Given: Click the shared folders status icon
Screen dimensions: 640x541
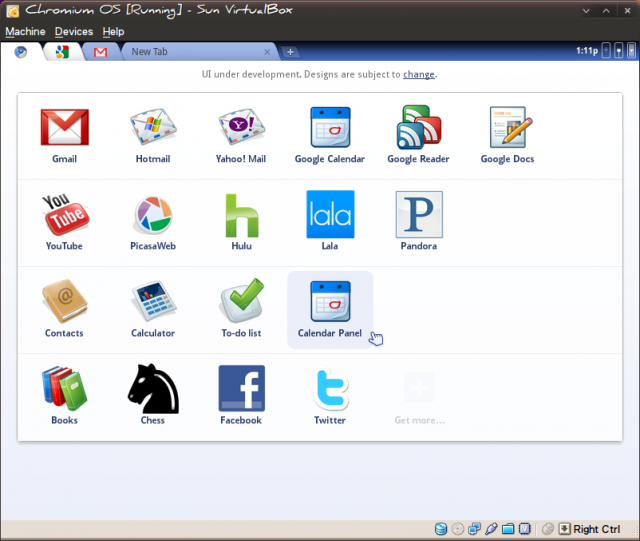Looking at the screenshot, I should [x=508, y=529].
